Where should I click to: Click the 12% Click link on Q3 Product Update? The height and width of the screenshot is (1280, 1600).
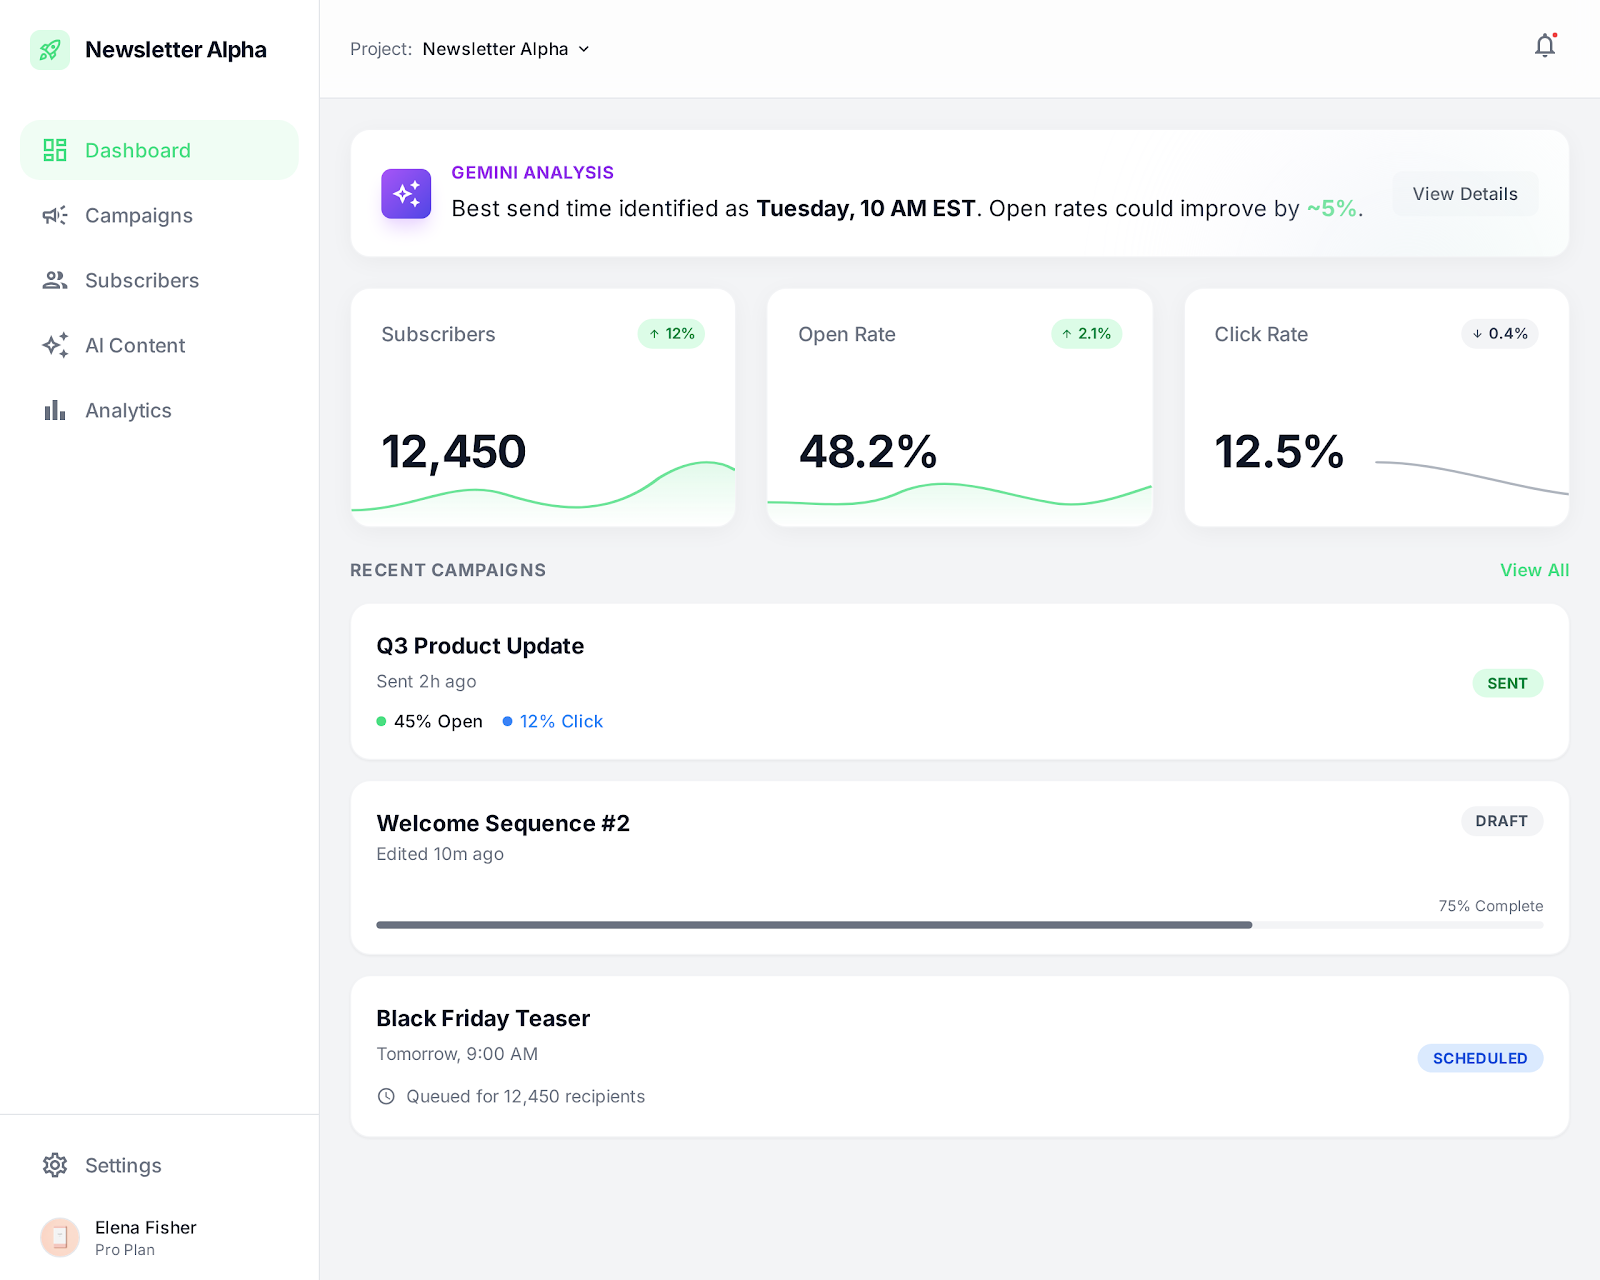pyautogui.click(x=561, y=721)
